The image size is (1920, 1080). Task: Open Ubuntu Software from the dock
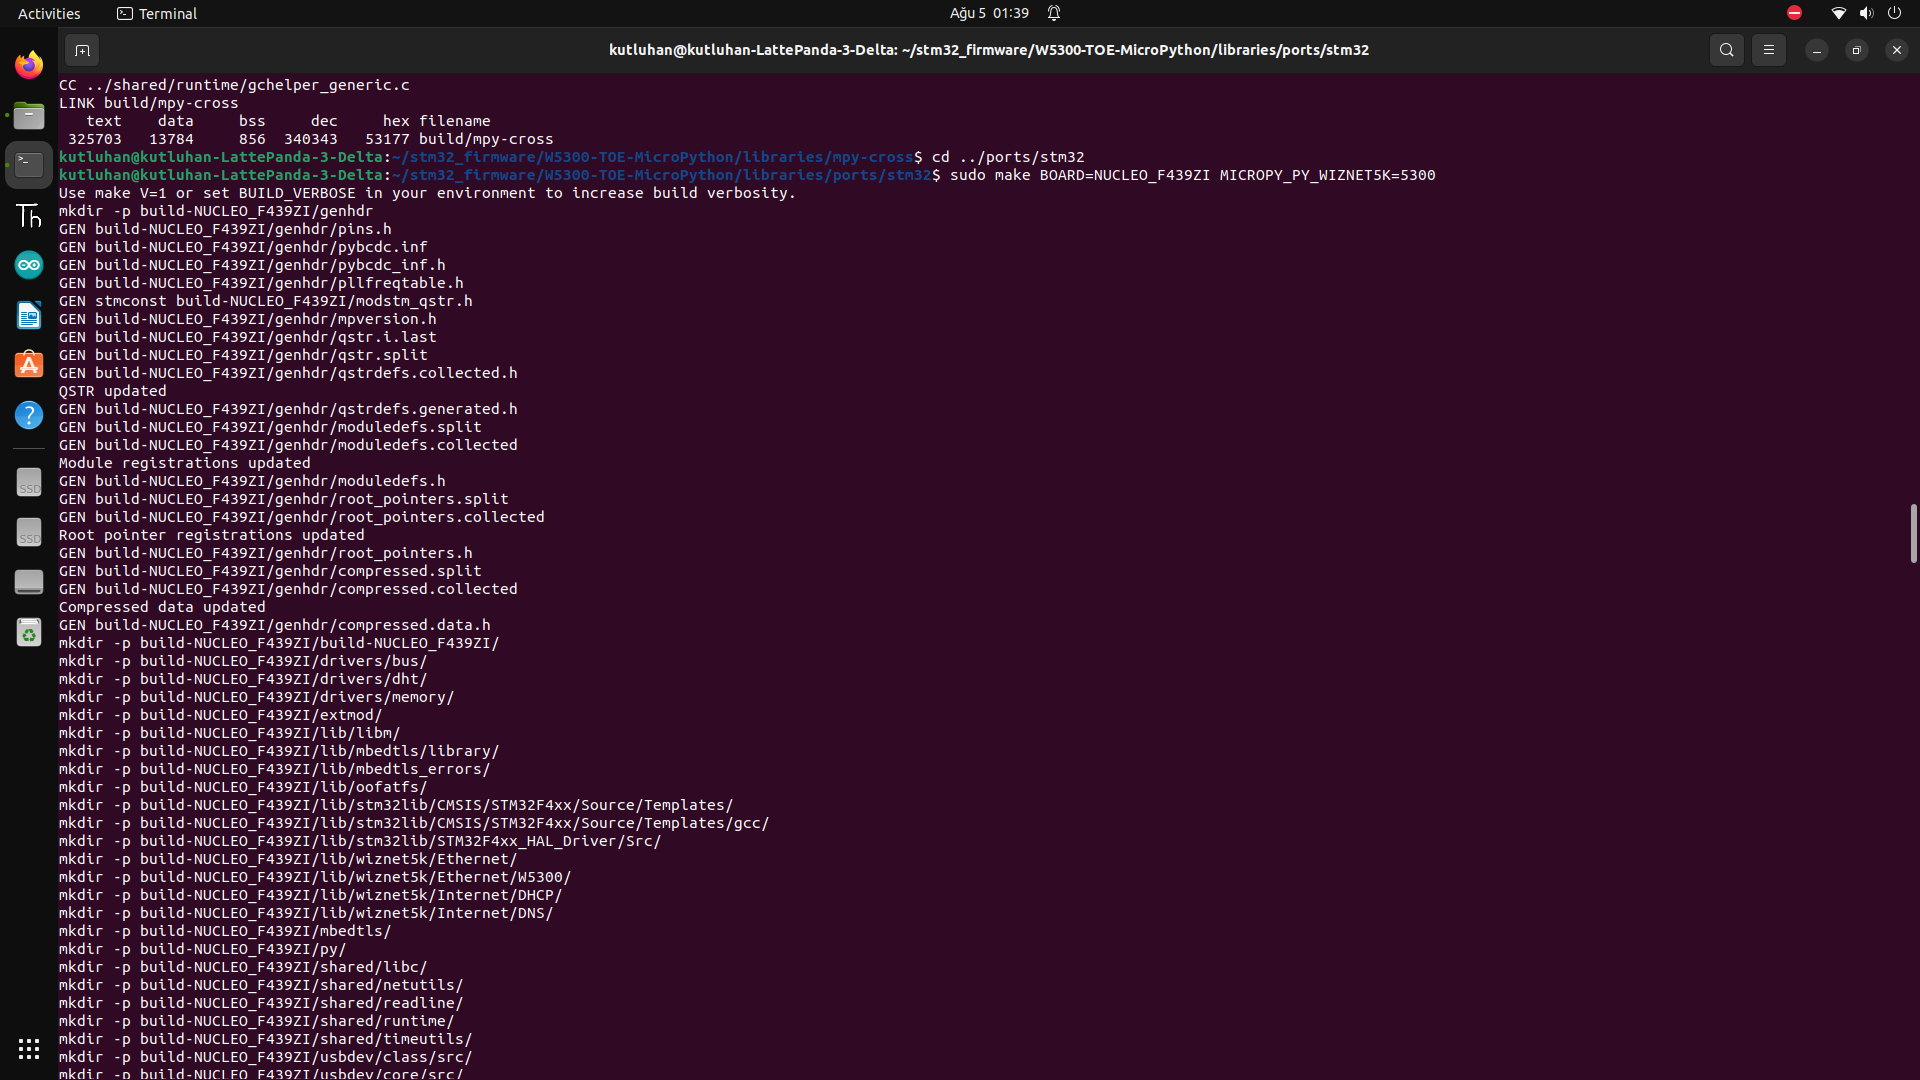29,364
